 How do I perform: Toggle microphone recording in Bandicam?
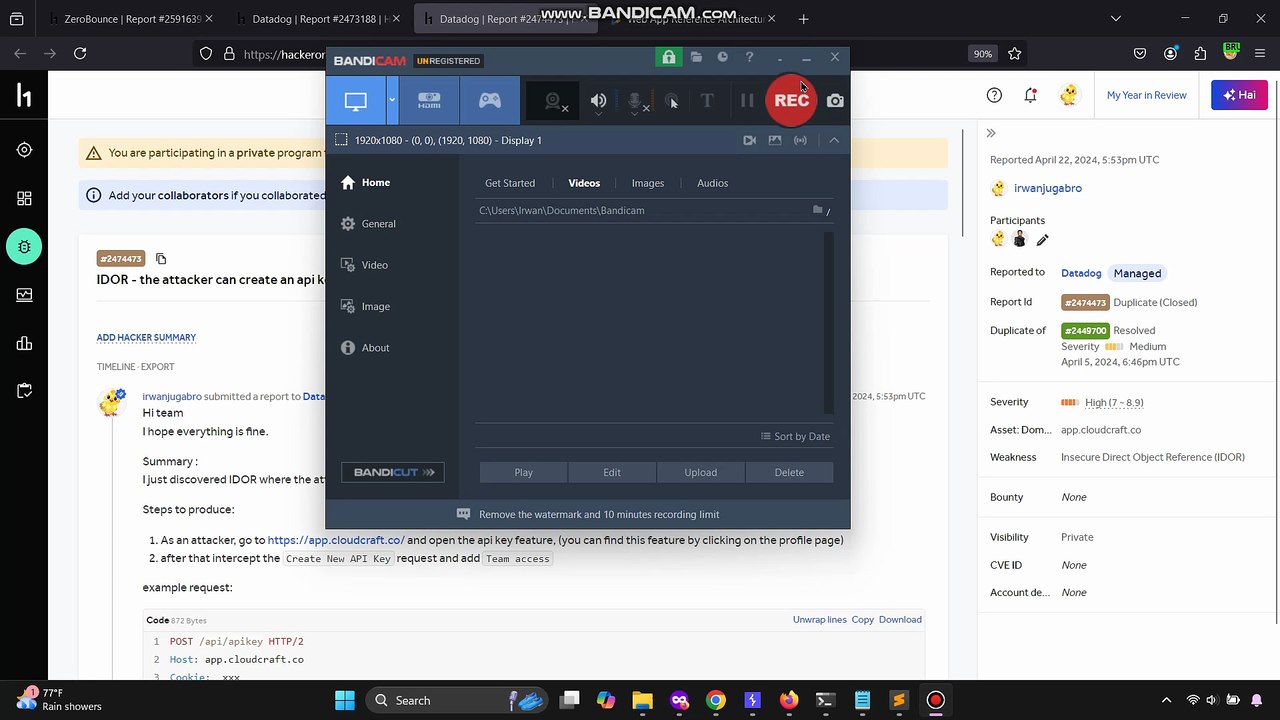tap(635, 101)
